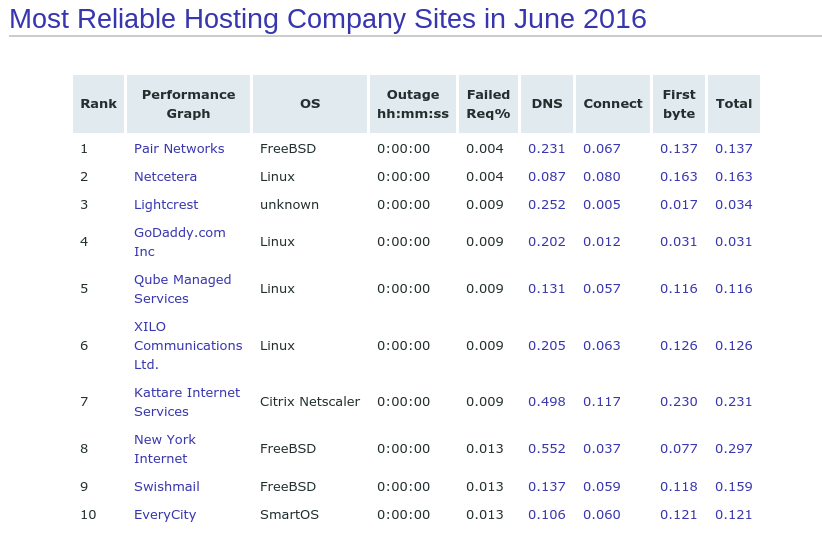Open Swishmail performance graph link
Screen dimensions: 822x546
tap(167, 487)
